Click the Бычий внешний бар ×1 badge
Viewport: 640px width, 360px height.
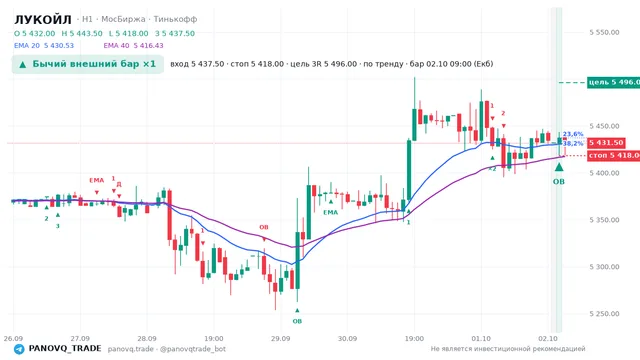pos(88,64)
